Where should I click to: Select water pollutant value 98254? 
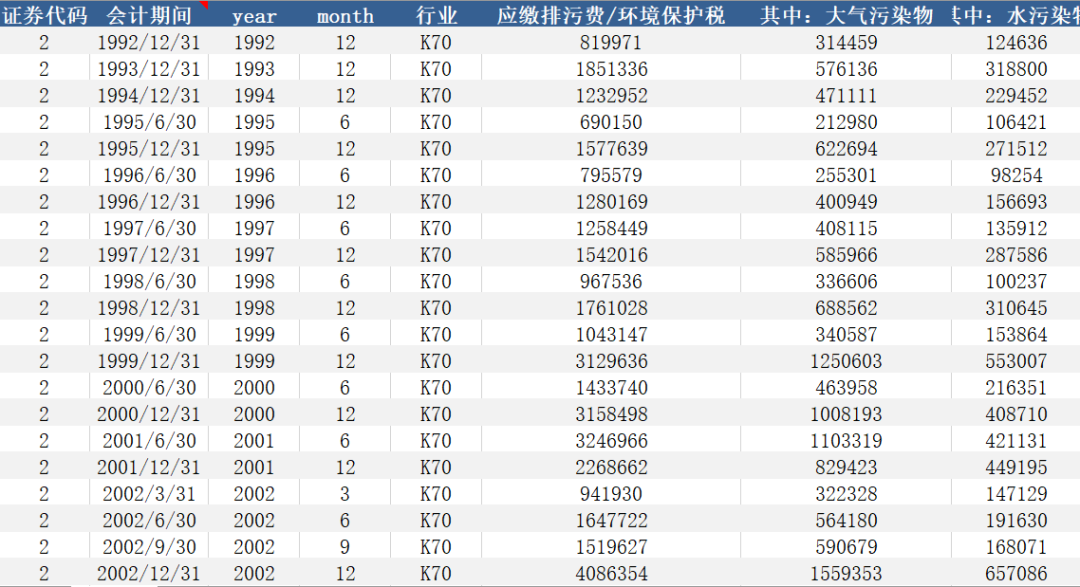point(1016,176)
